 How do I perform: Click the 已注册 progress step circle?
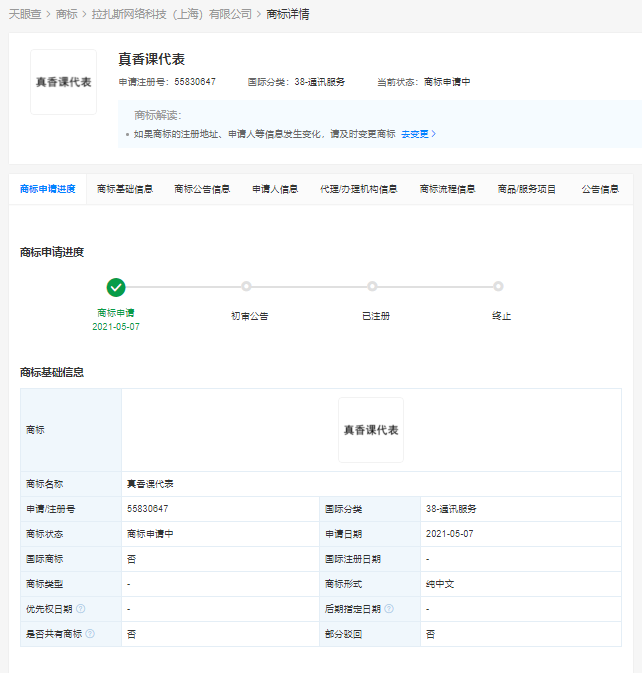click(372, 287)
